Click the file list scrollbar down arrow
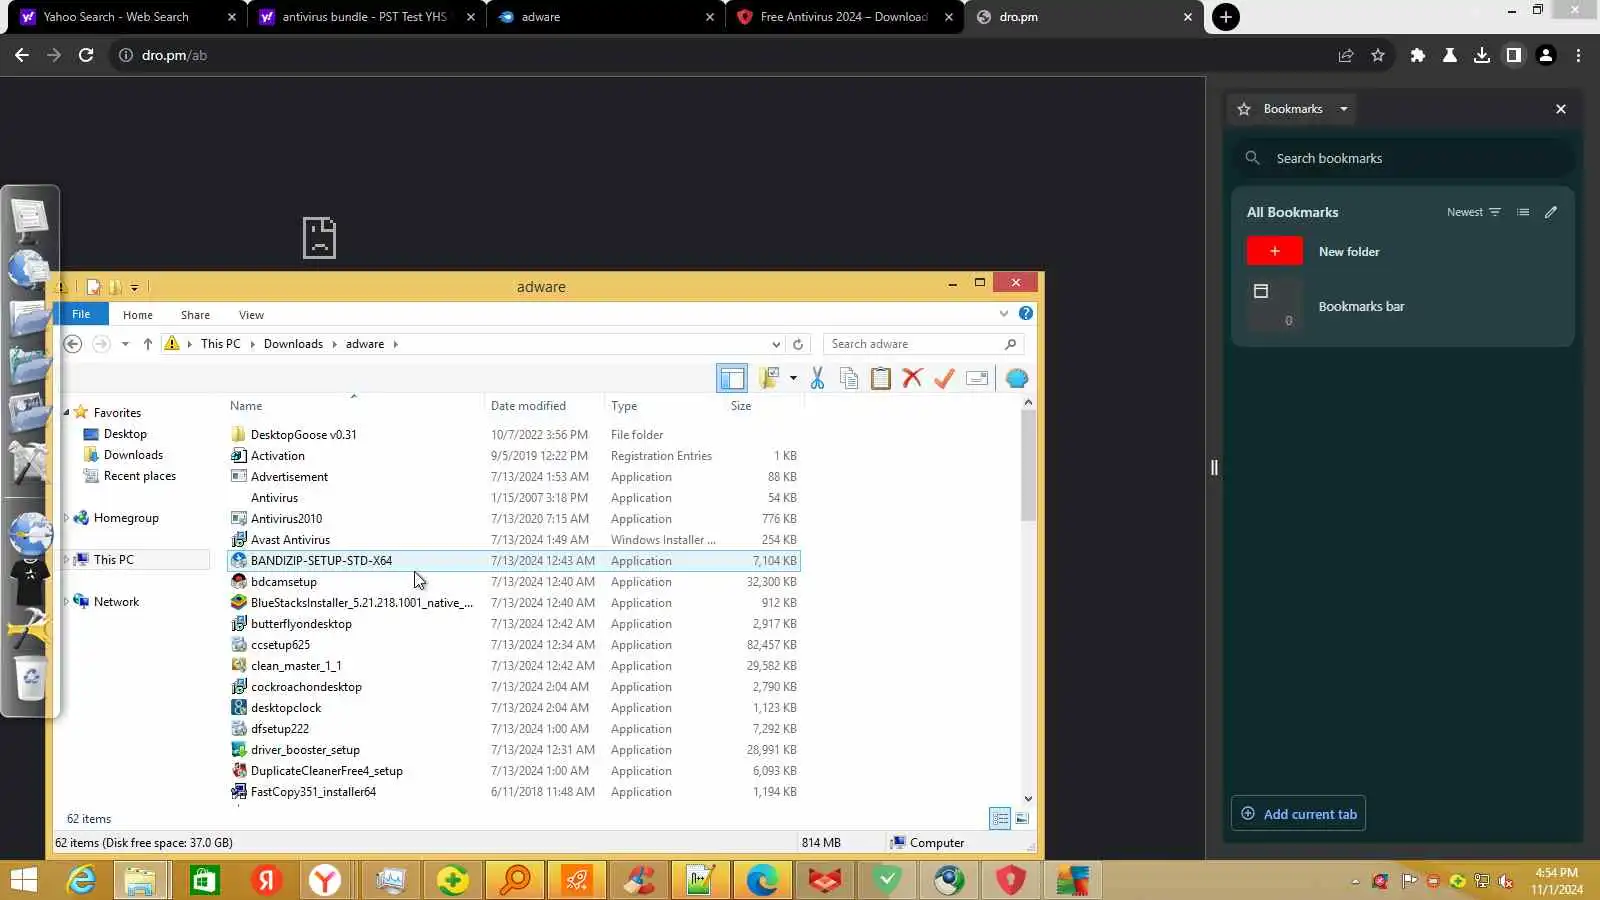Image resolution: width=1600 pixels, height=900 pixels. (x=1028, y=799)
